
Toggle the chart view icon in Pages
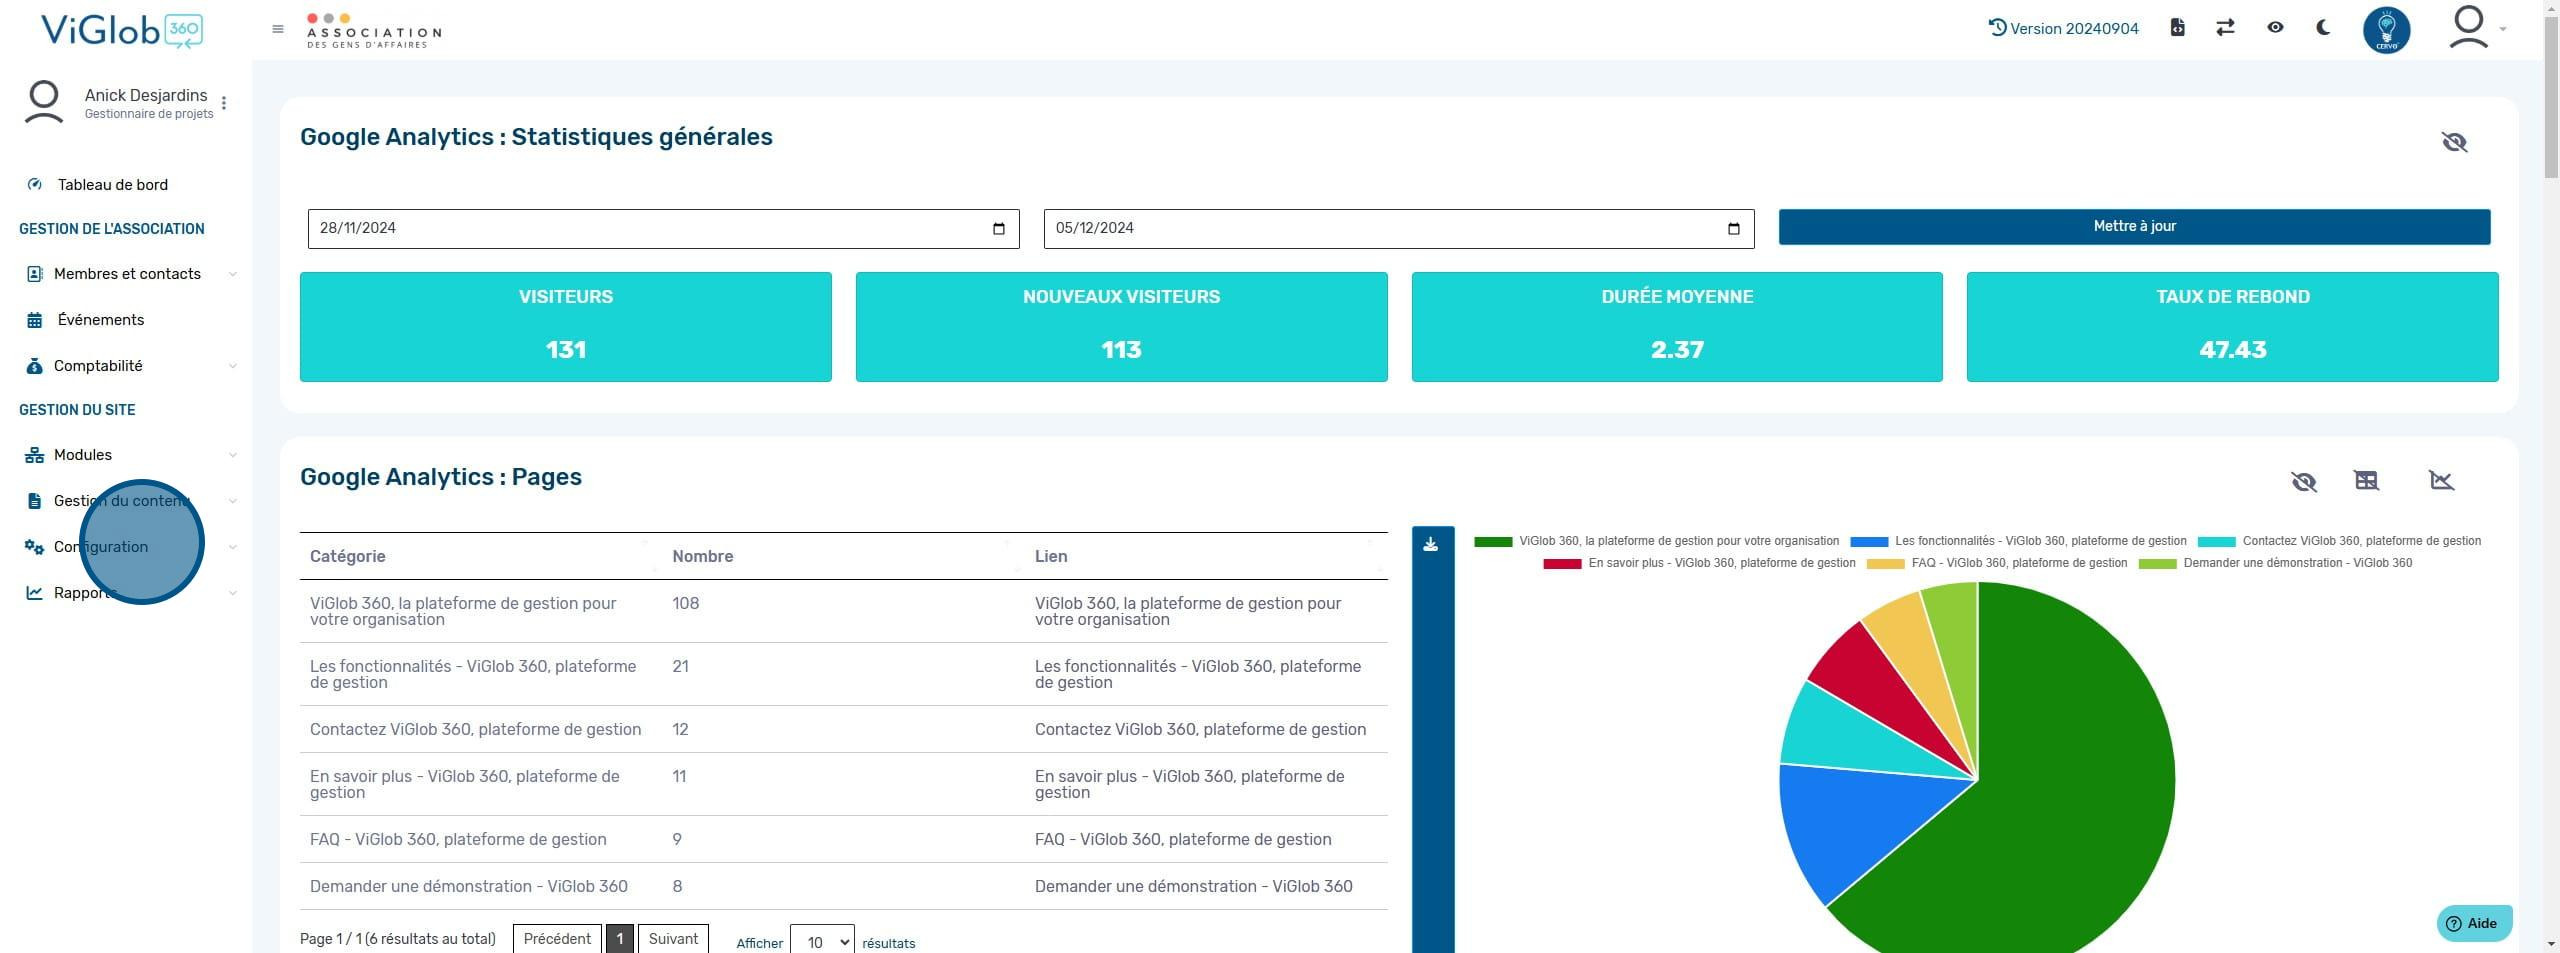click(2441, 481)
